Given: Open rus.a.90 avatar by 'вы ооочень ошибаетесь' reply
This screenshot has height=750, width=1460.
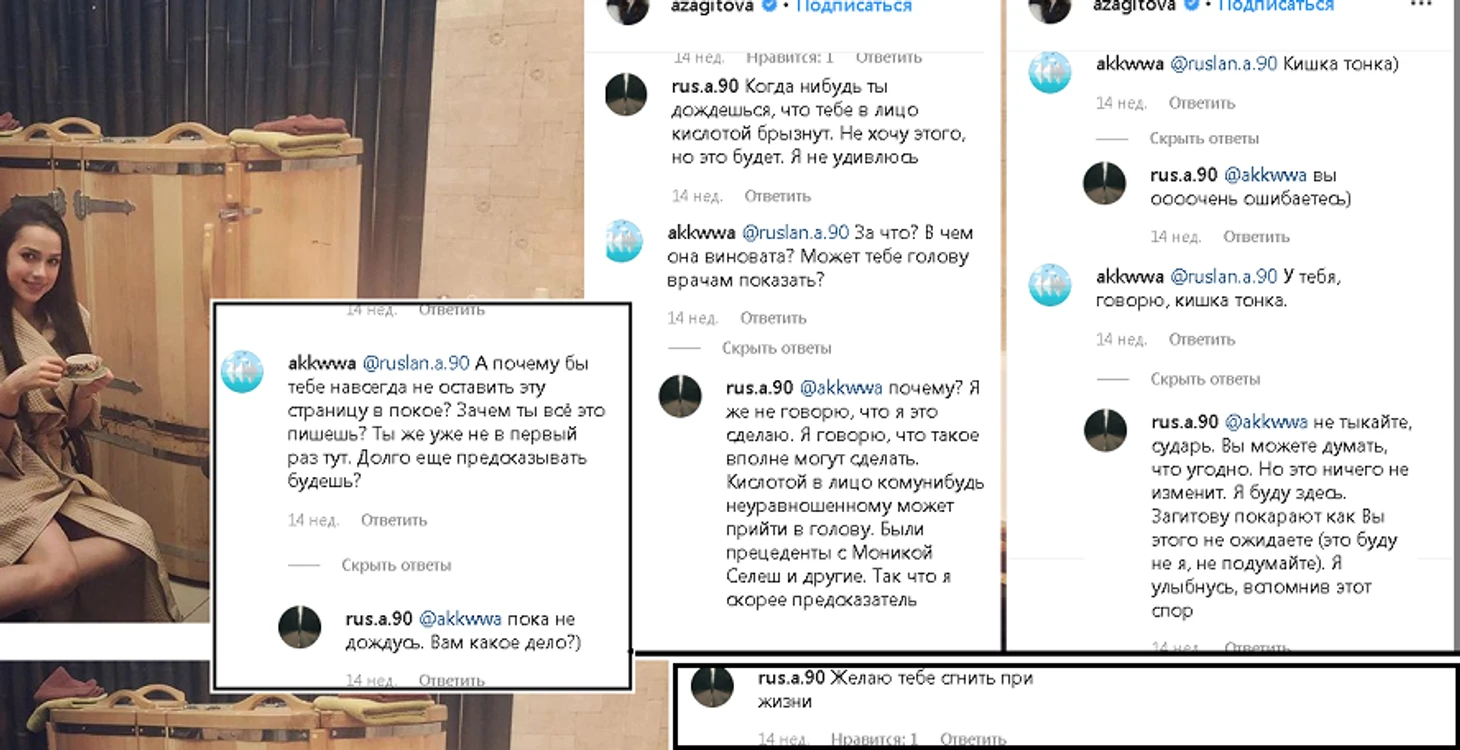Looking at the screenshot, I should point(1105,184).
